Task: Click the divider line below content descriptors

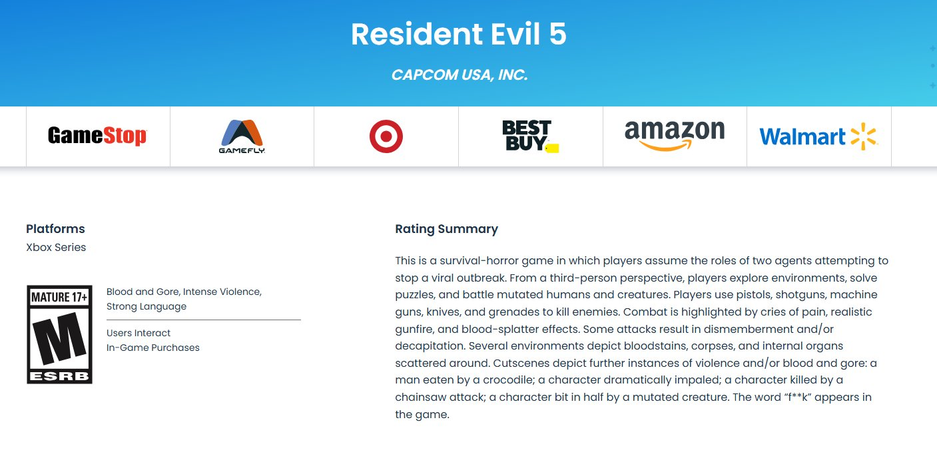Action: point(203,320)
